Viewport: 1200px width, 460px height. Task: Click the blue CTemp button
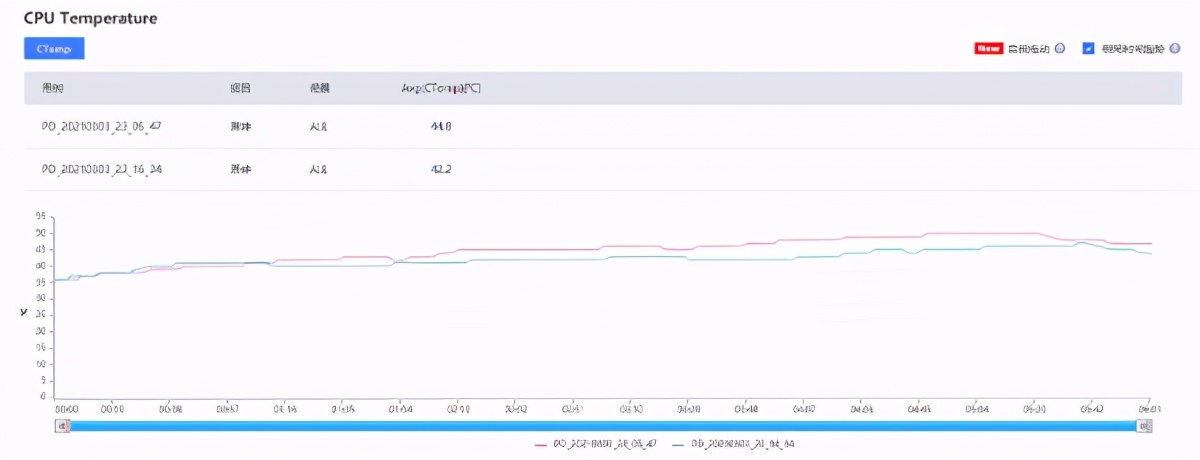click(54, 49)
